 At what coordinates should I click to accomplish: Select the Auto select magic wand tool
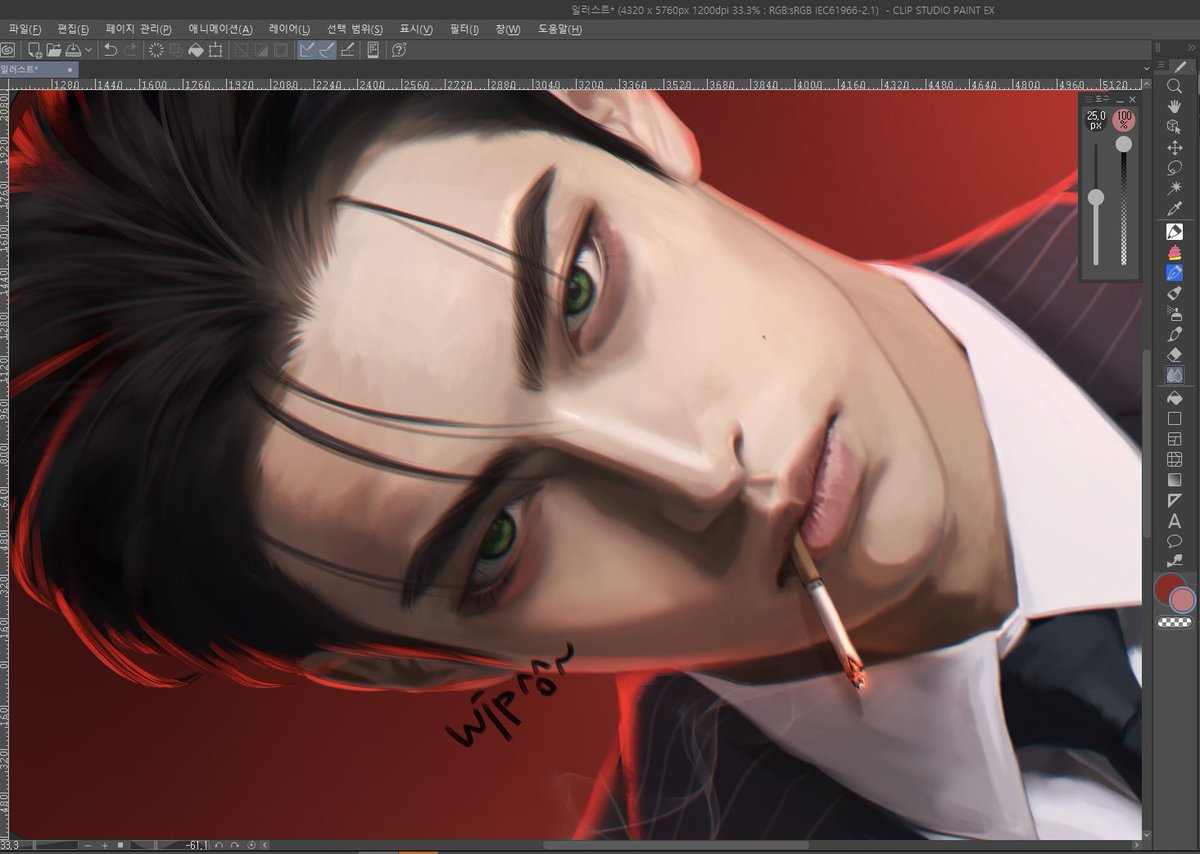pyautogui.click(x=1175, y=187)
